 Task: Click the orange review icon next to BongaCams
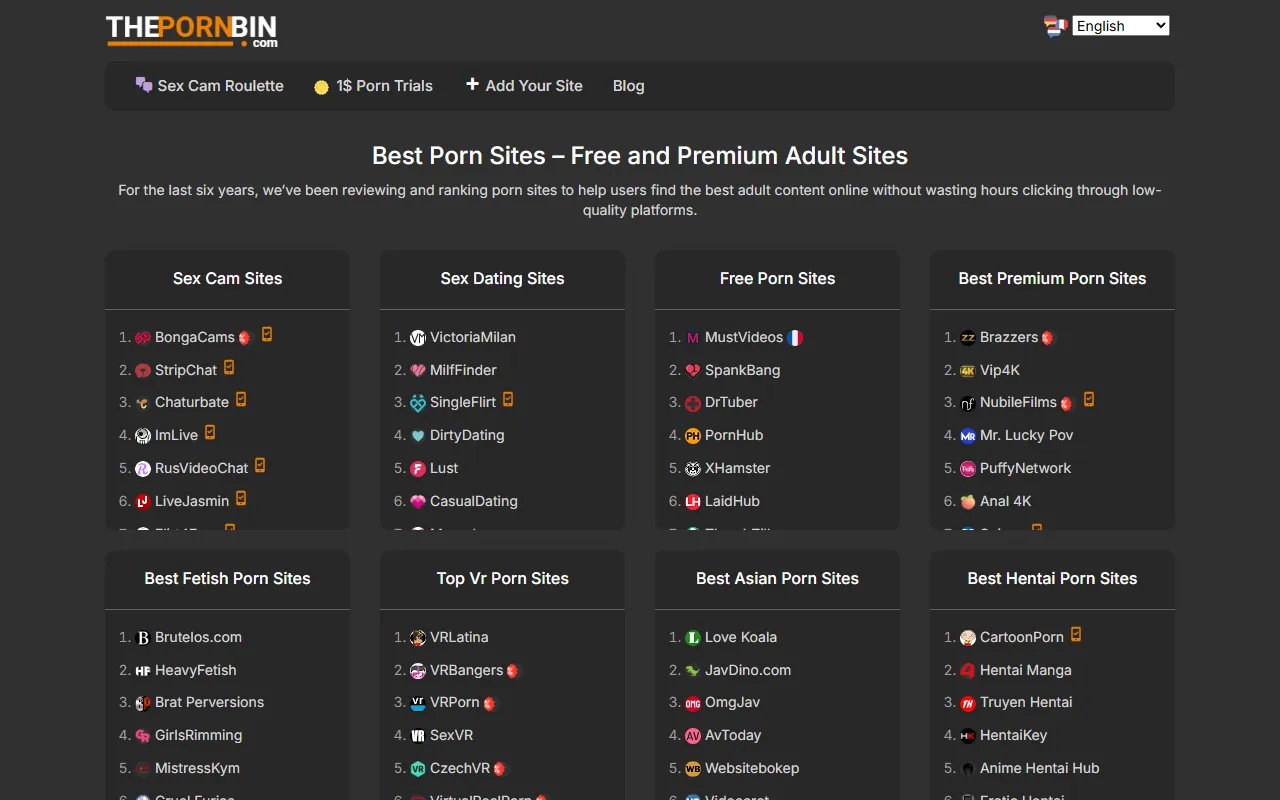coord(267,335)
